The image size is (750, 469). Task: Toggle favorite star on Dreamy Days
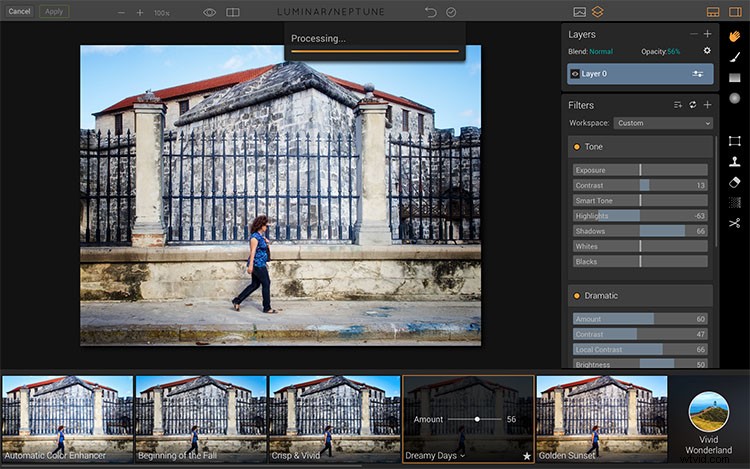tap(527, 456)
